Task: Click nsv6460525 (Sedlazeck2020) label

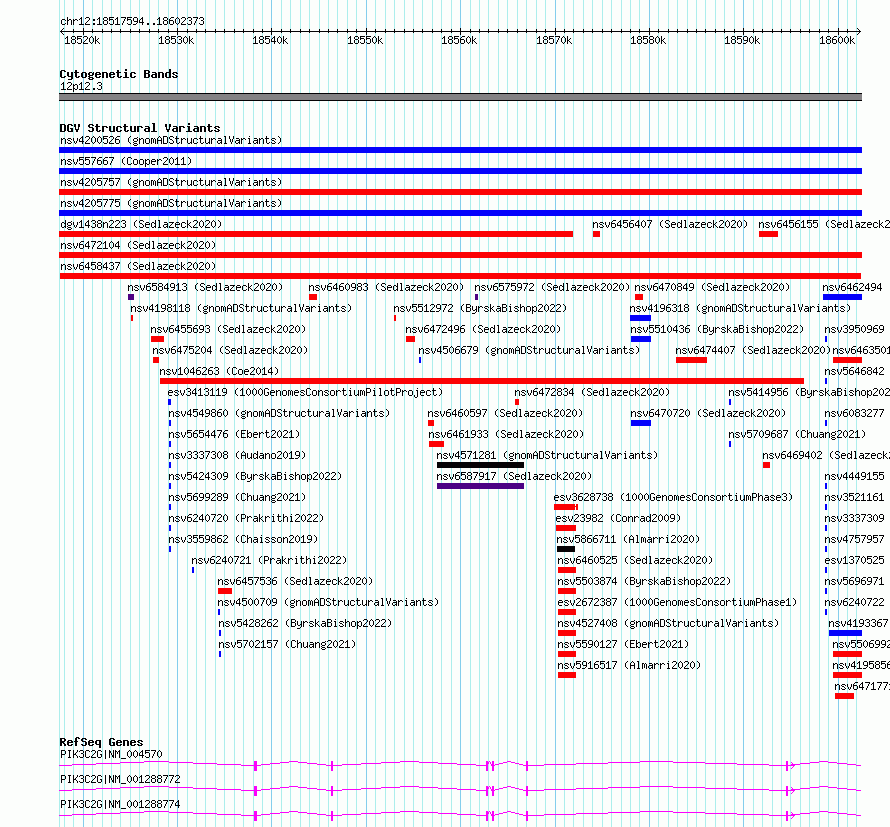Action: point(635,560)
